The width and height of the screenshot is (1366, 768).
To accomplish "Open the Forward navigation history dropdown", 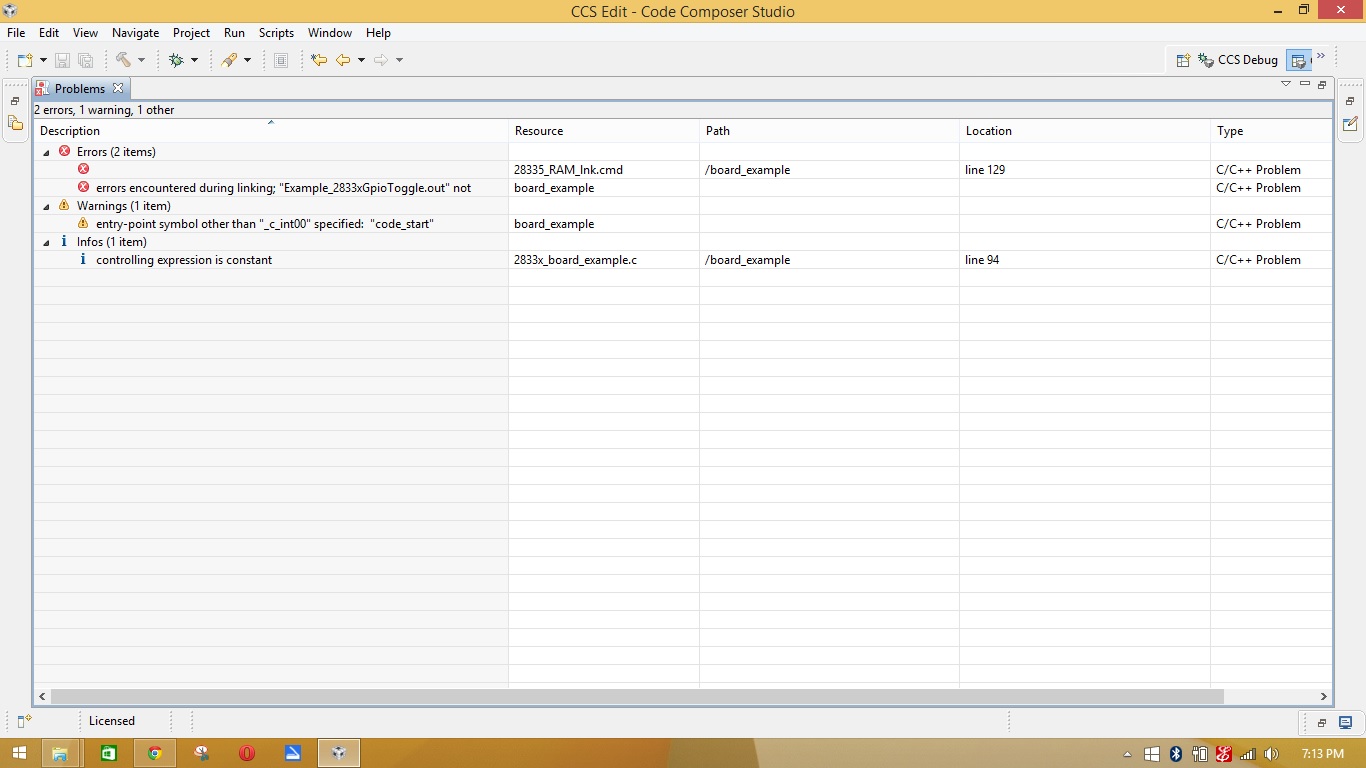I will point(399,60).
